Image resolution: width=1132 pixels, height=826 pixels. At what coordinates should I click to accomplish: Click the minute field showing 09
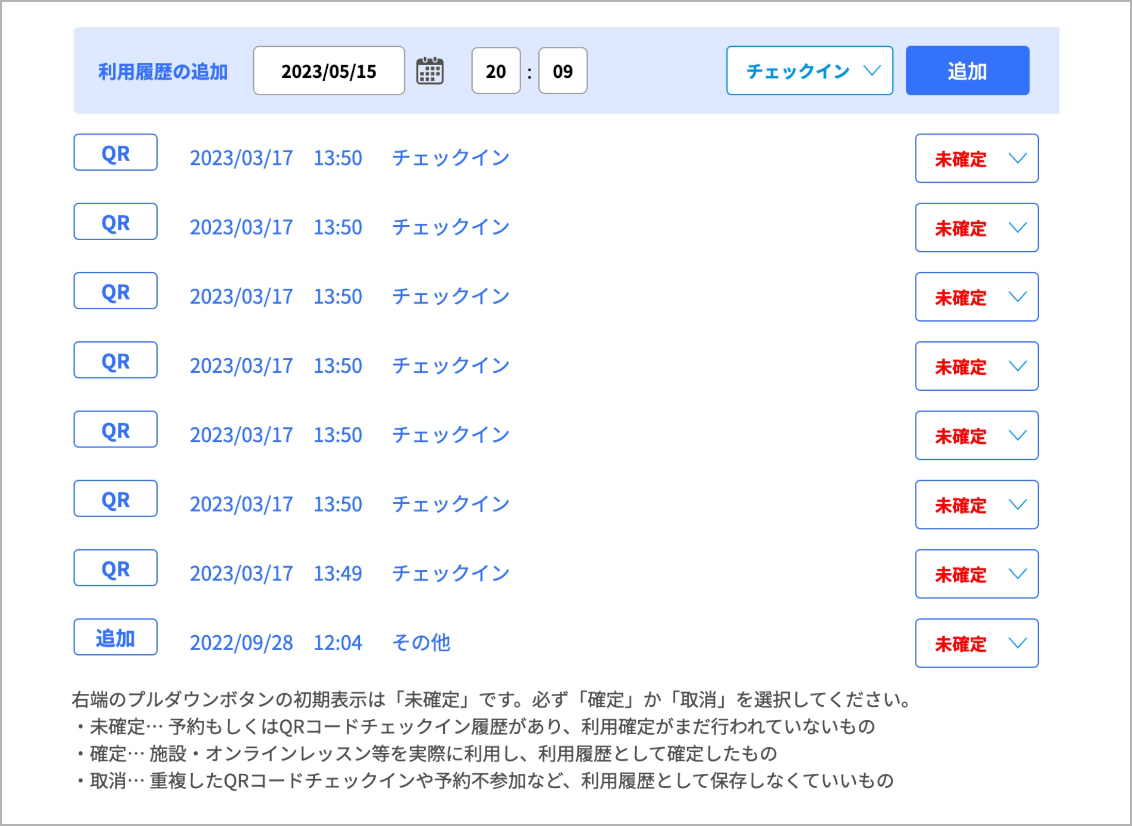(x=562, y=71)
